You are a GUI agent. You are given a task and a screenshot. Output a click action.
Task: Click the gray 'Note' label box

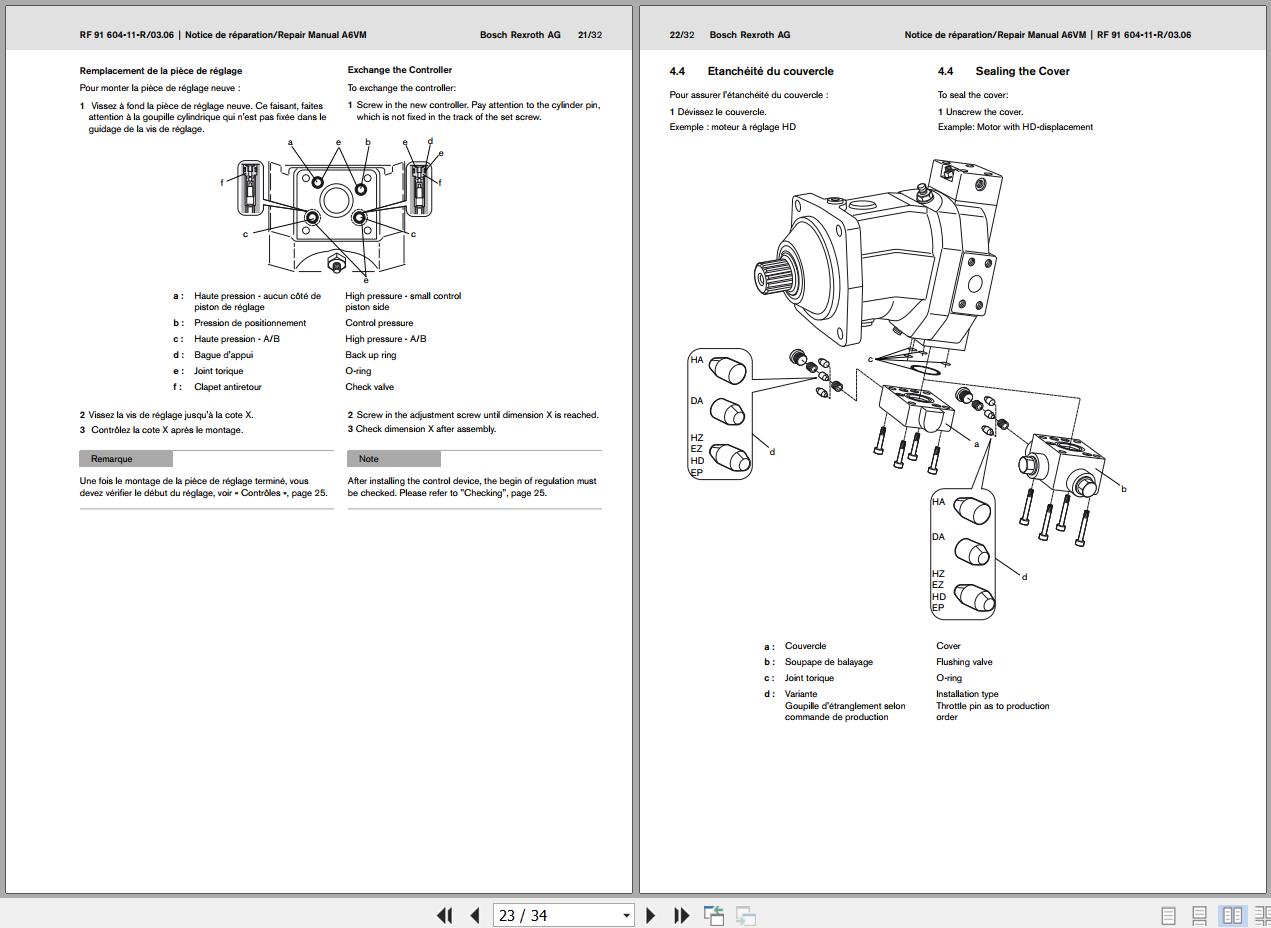(x=394, y=459)
